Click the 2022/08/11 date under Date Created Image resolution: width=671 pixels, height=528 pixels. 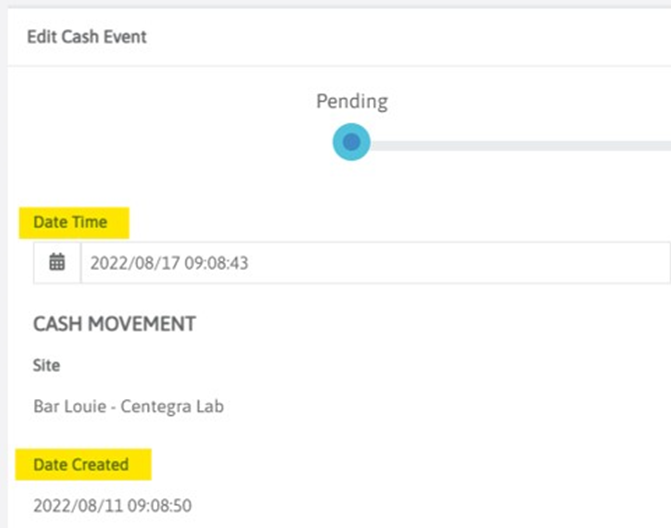click(x=70, y=505)
